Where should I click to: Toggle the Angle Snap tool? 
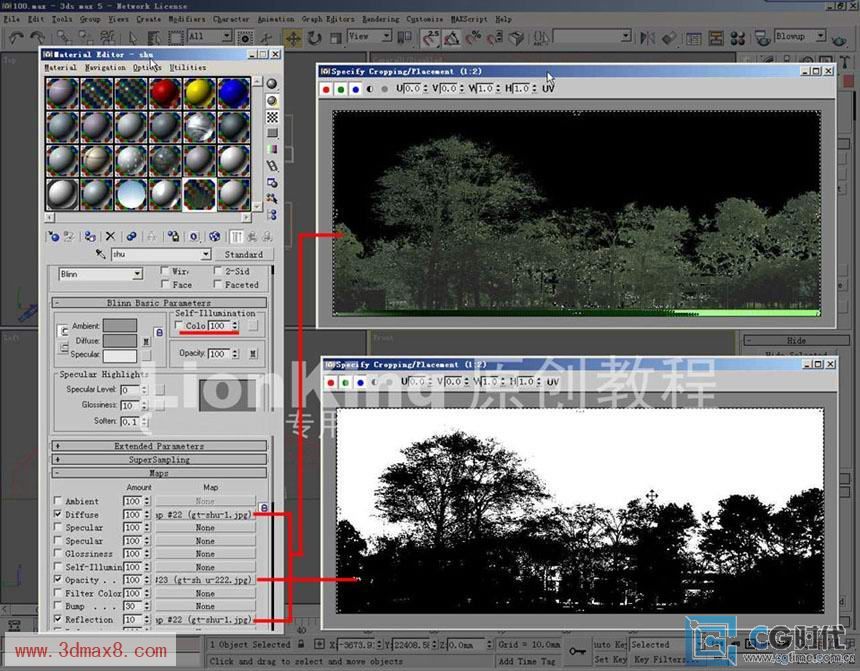pos(452,38)
